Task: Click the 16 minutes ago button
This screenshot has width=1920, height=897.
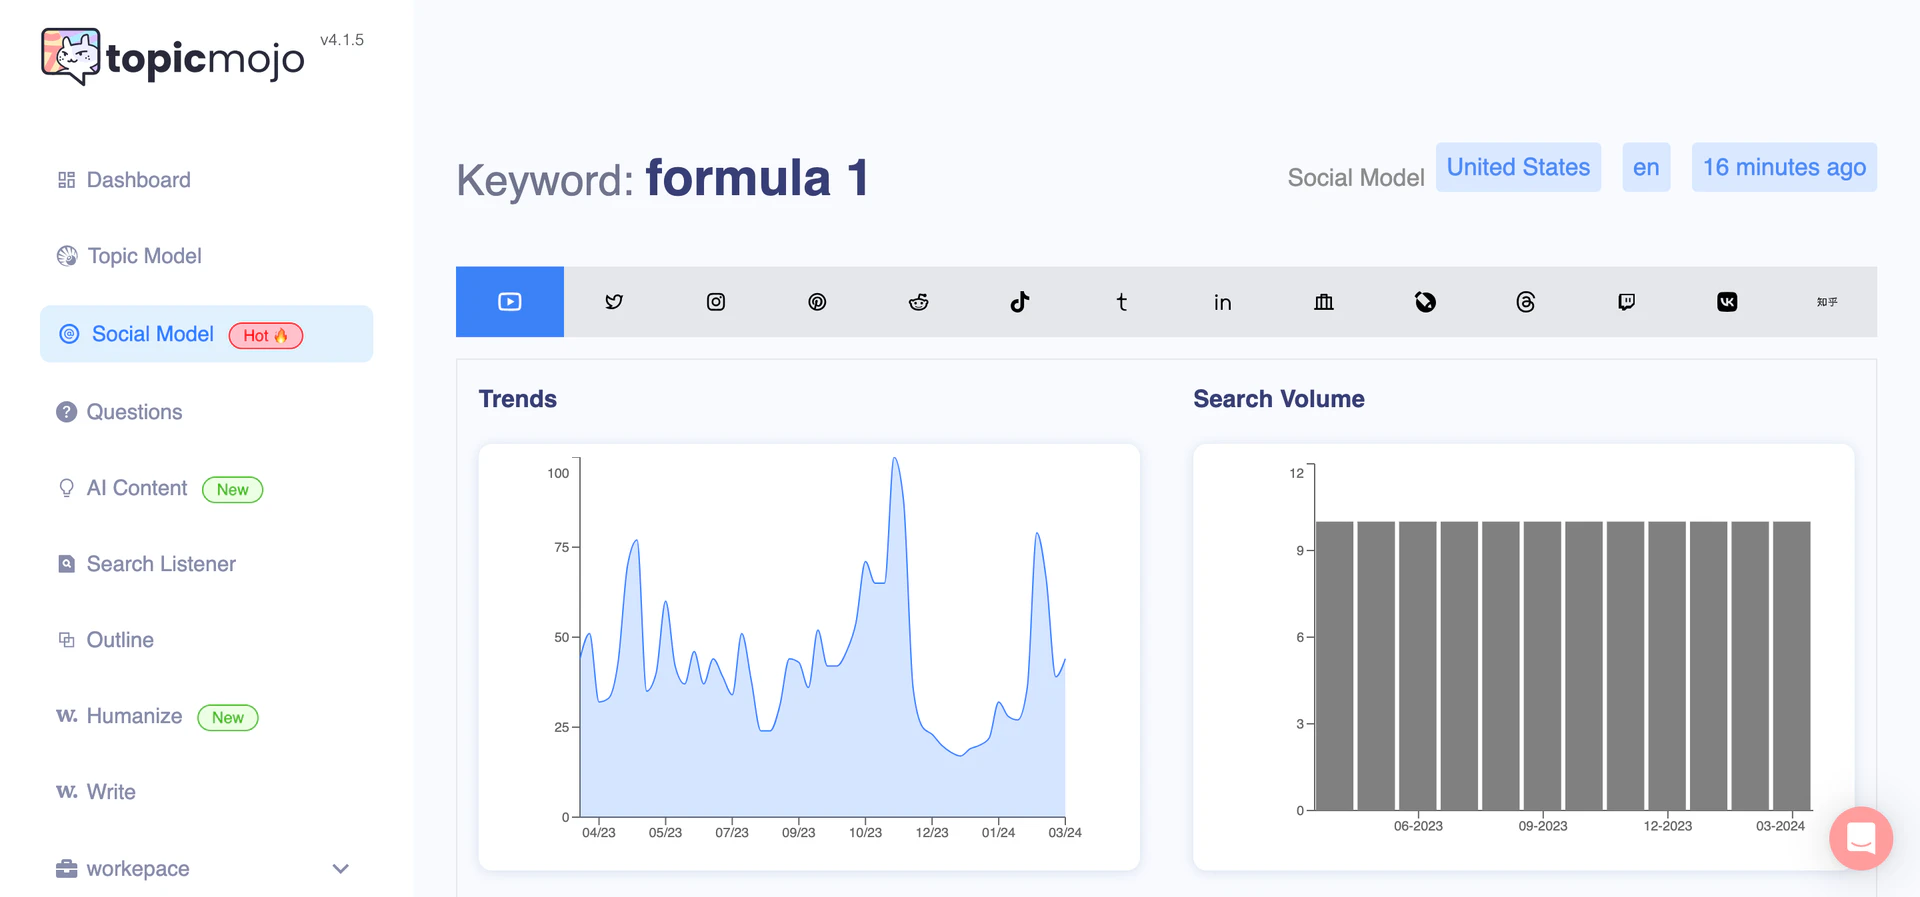Action: coord(1784,167)
